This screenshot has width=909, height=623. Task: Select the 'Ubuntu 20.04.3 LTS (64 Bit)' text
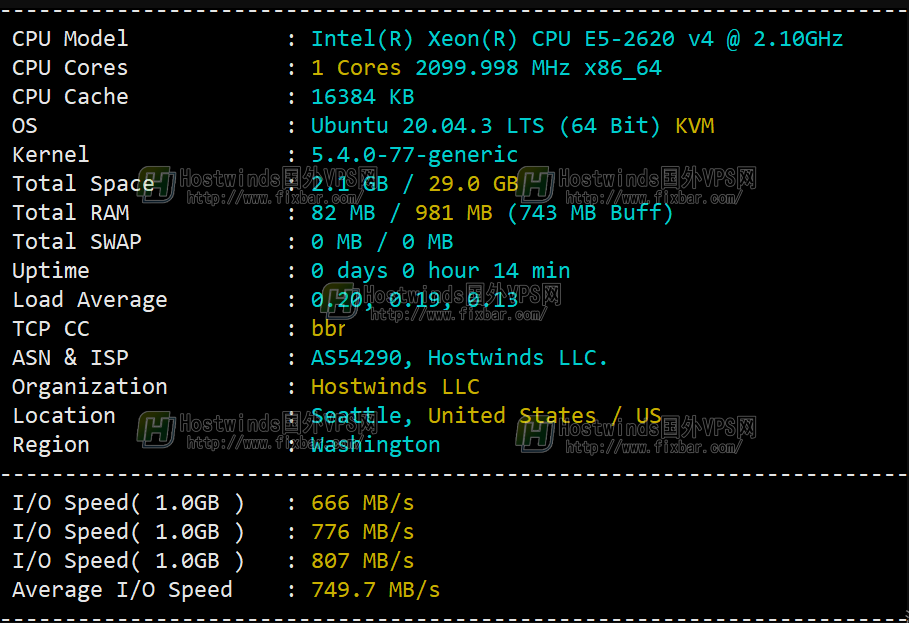(486, 126)
